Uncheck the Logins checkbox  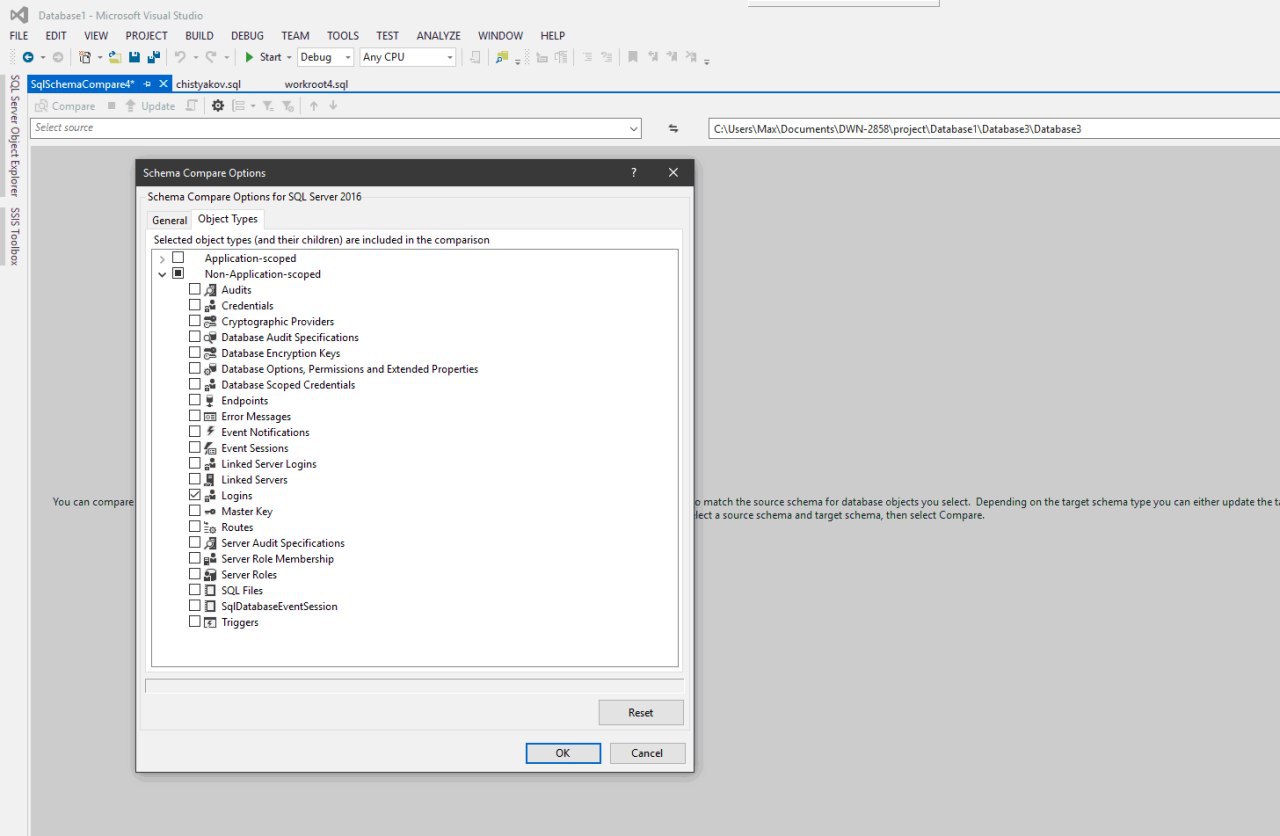click(195, 496)
